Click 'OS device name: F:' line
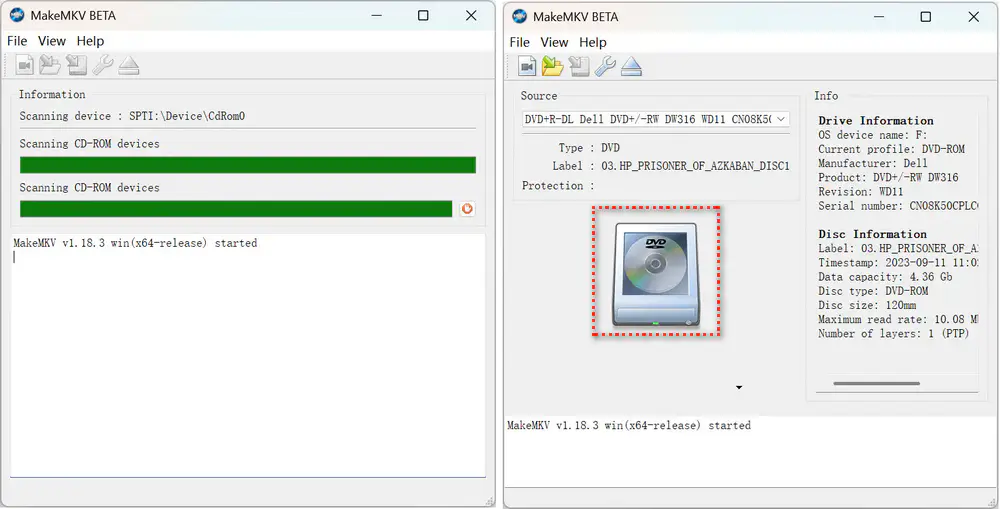Screen dimensions: 1000x509 (x=872, y=135)
